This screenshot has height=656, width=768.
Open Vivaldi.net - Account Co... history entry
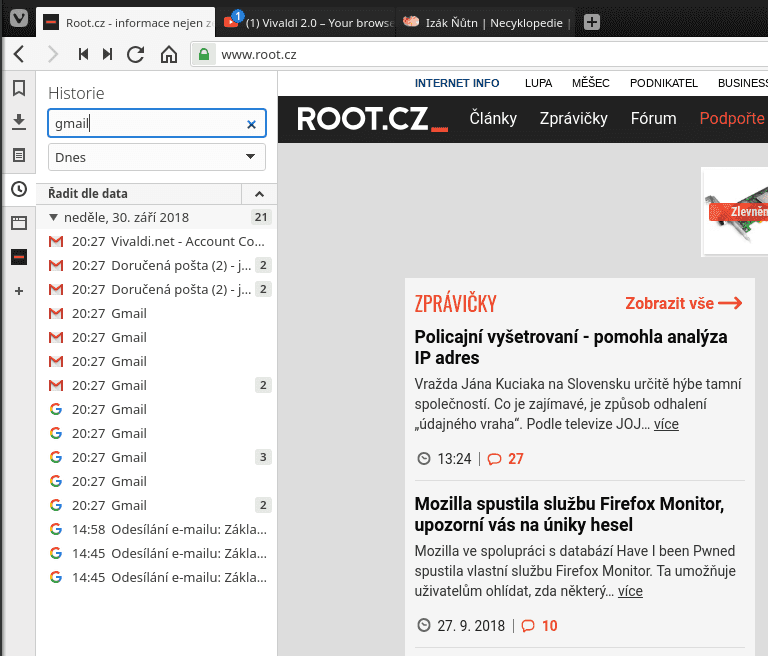[157, 241]
